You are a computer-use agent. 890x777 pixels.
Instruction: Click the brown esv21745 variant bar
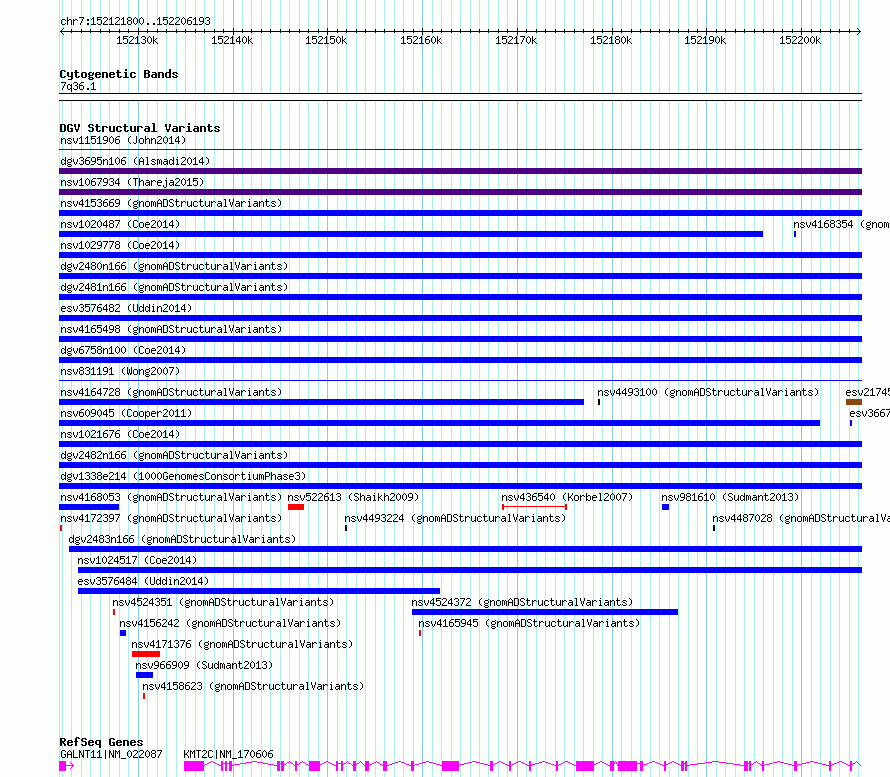854,402
